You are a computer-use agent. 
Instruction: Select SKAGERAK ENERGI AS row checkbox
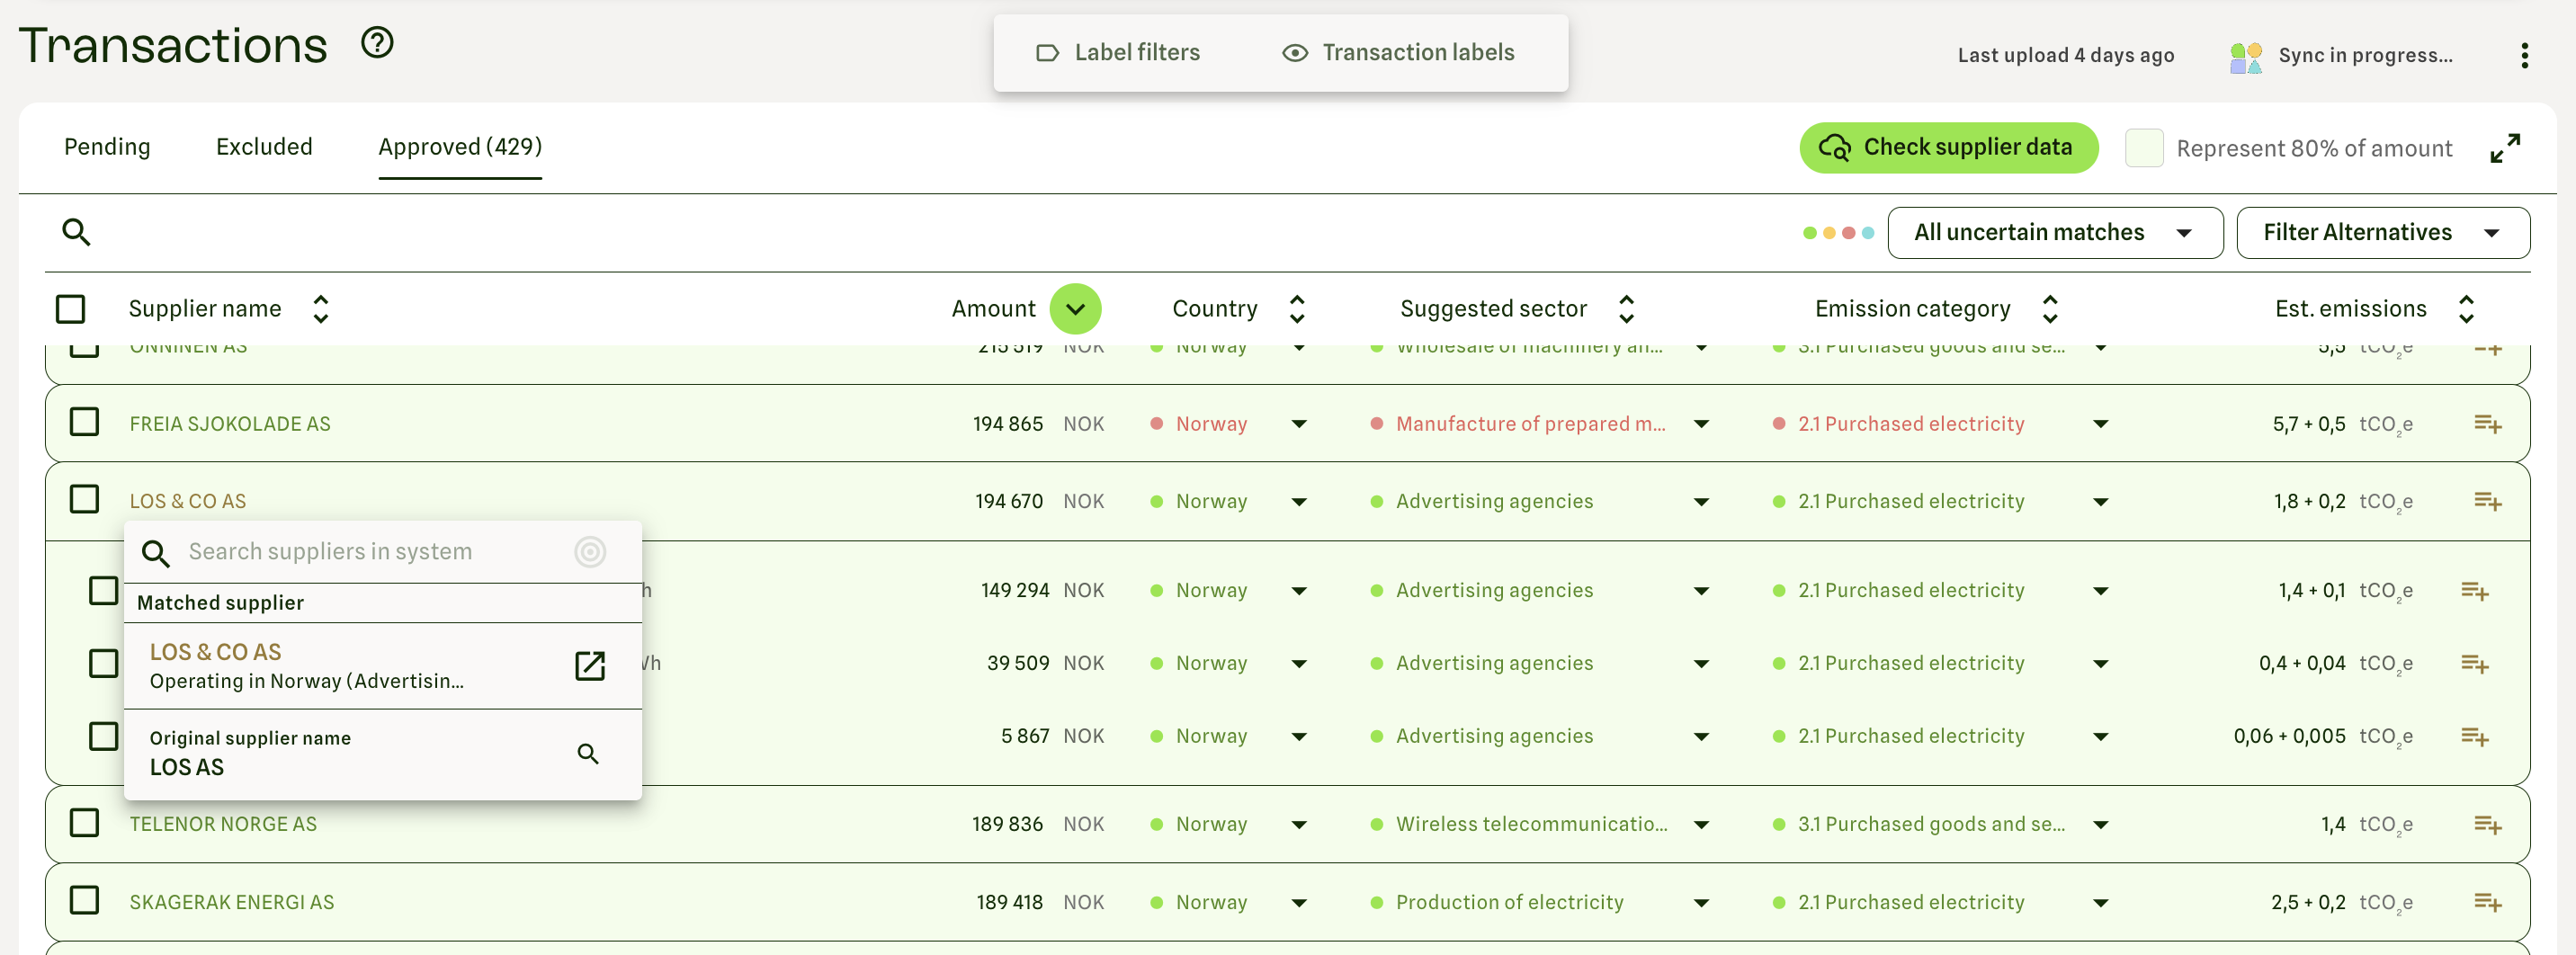tap(84, 900)
